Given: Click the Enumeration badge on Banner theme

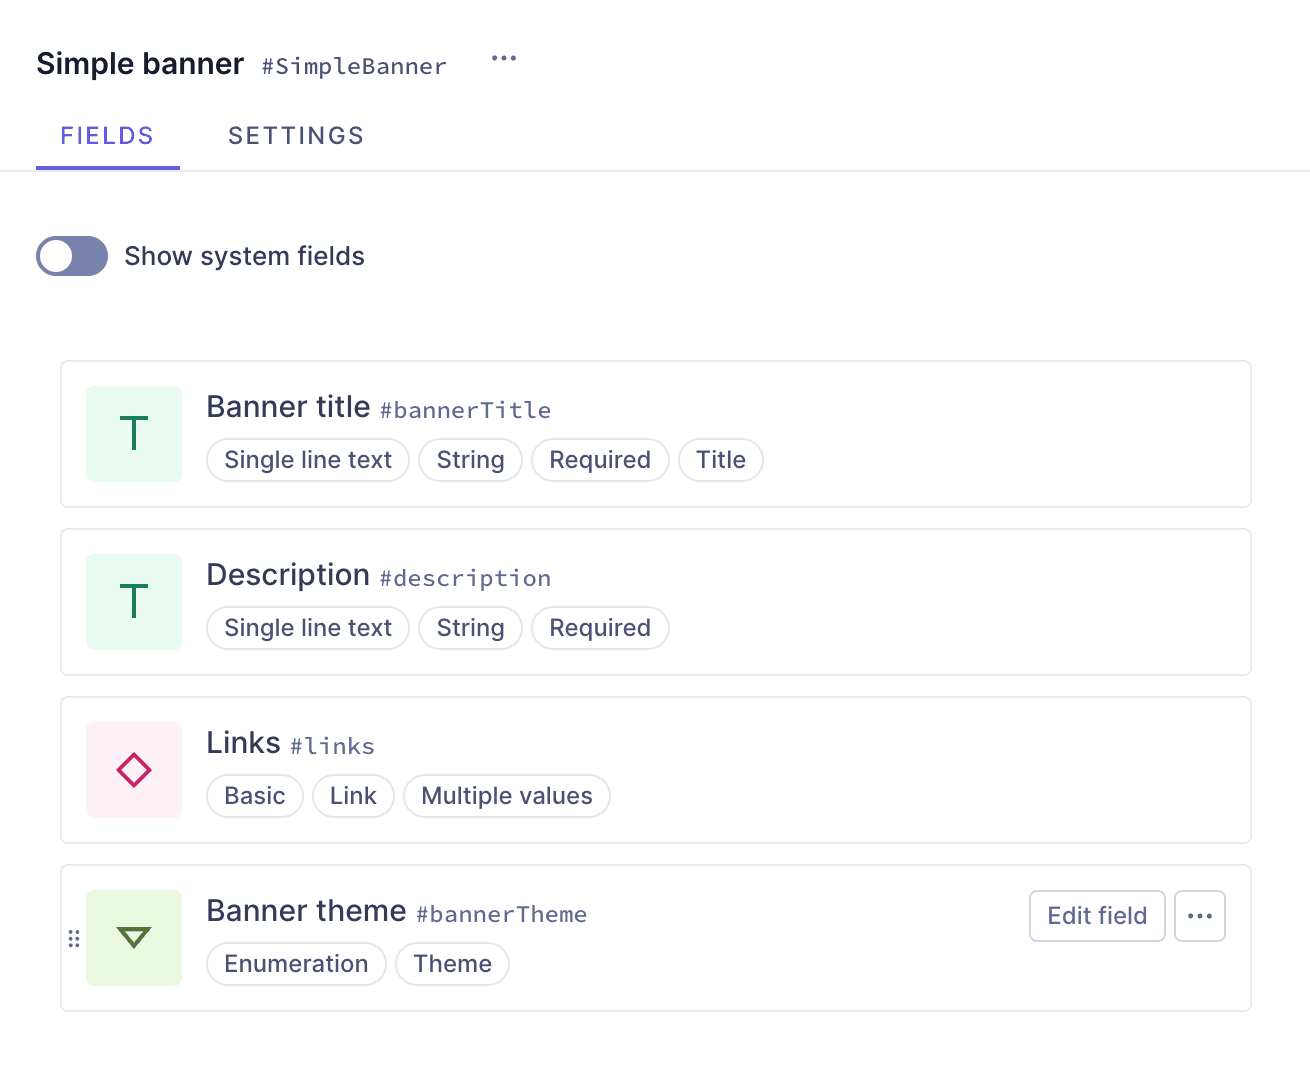Looking at the screenshot, I should [x=296, y=963].
